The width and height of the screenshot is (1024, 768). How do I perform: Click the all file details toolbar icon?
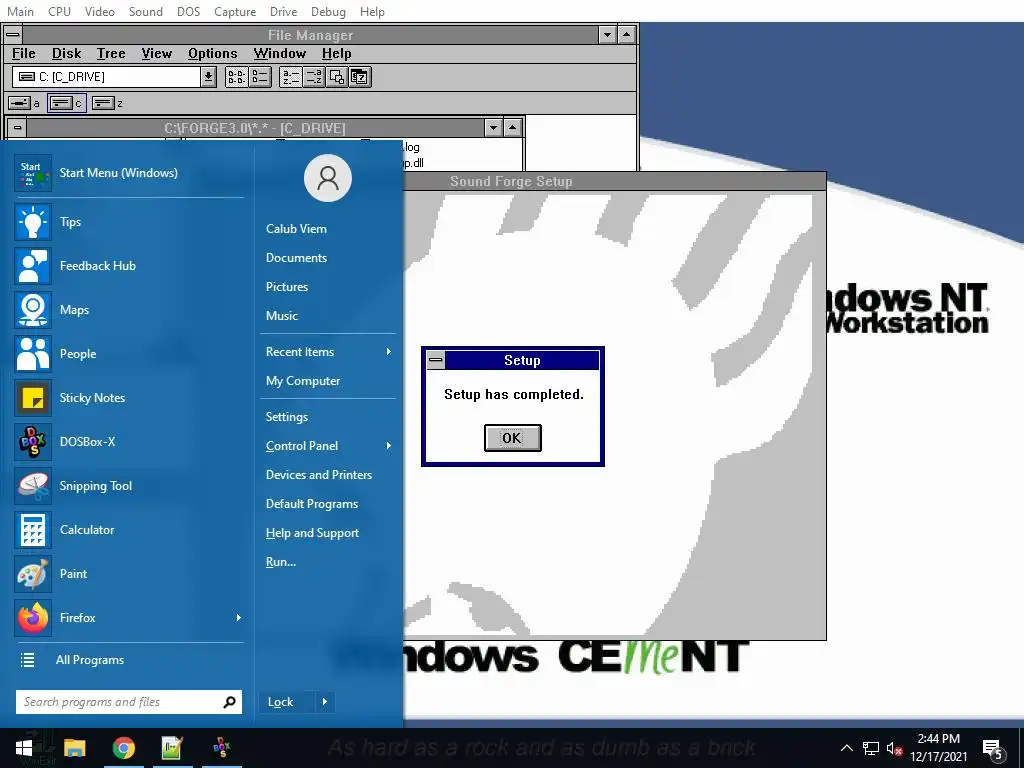(260, 77)
